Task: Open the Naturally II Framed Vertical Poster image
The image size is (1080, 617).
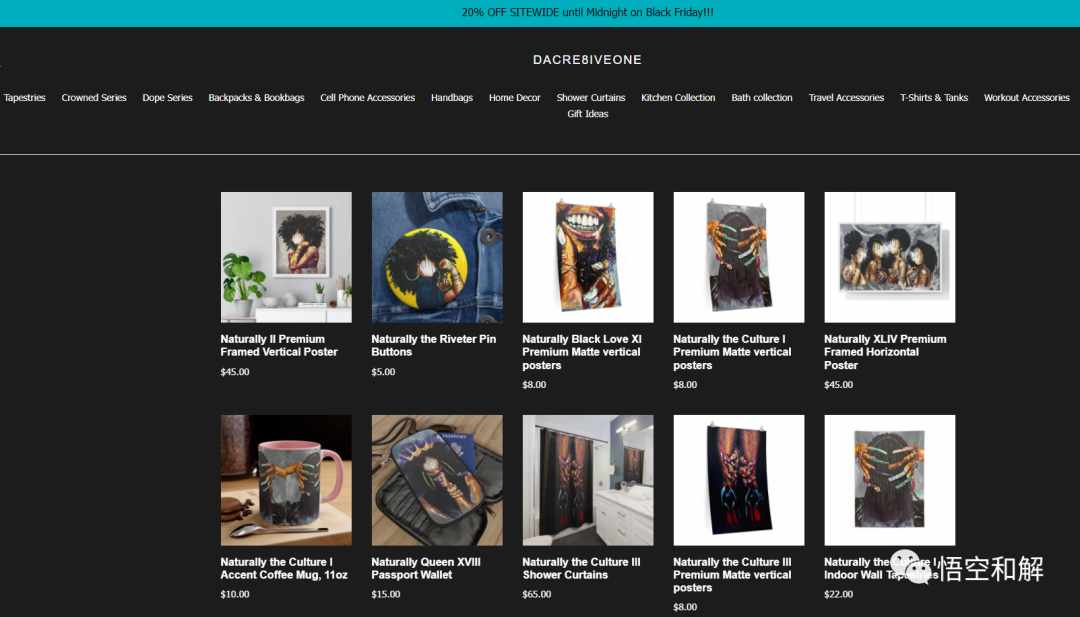Action: (x=286, y=257)
